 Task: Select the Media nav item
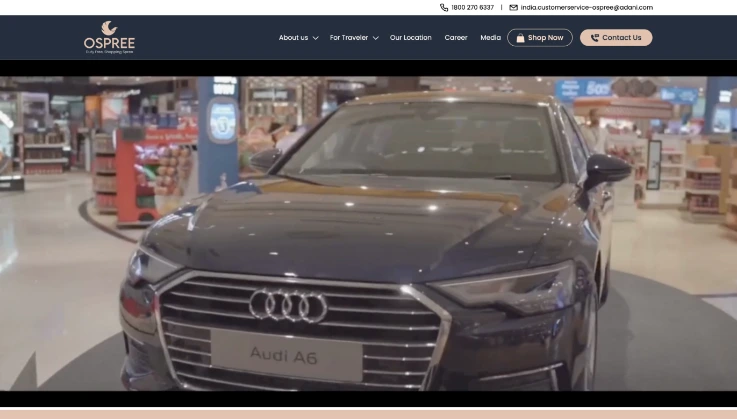click(490, 38)
